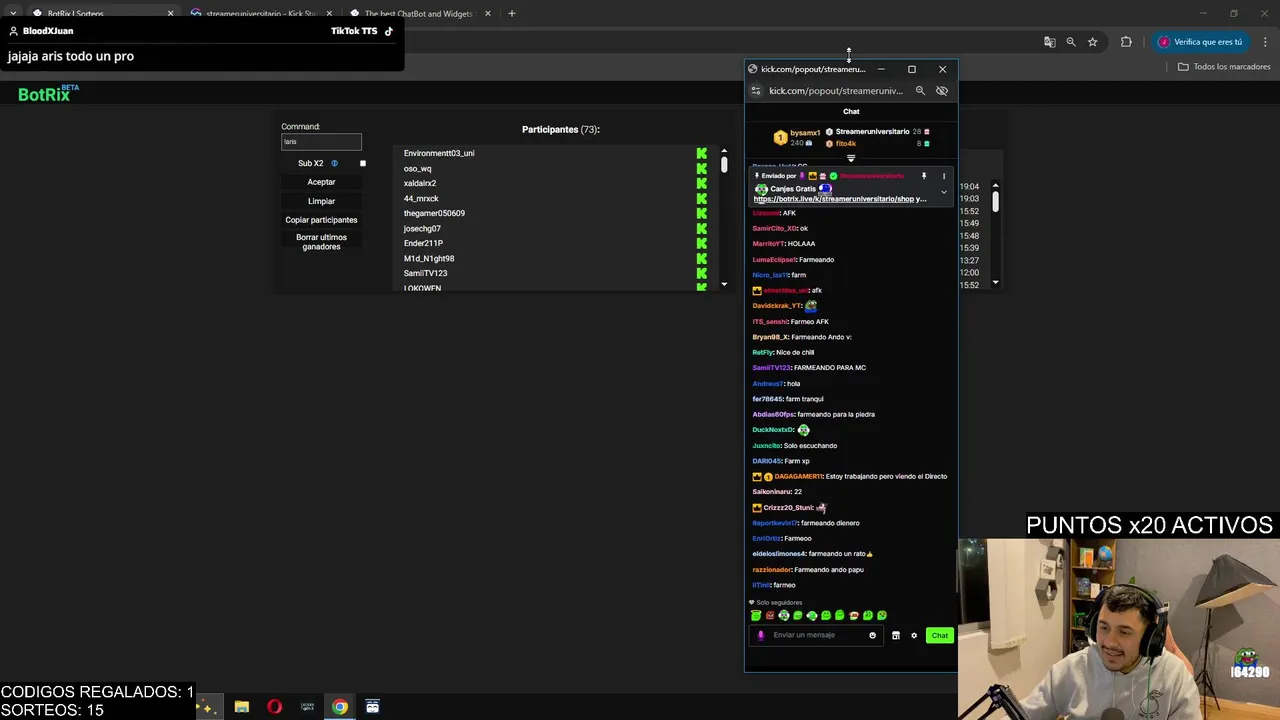Open Google Chrome from the taskbar

(x=340, y=707)
